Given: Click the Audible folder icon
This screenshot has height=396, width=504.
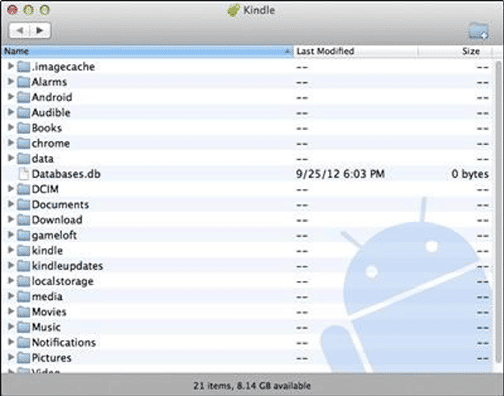Looking at the screenshot, I should (24, 113).
